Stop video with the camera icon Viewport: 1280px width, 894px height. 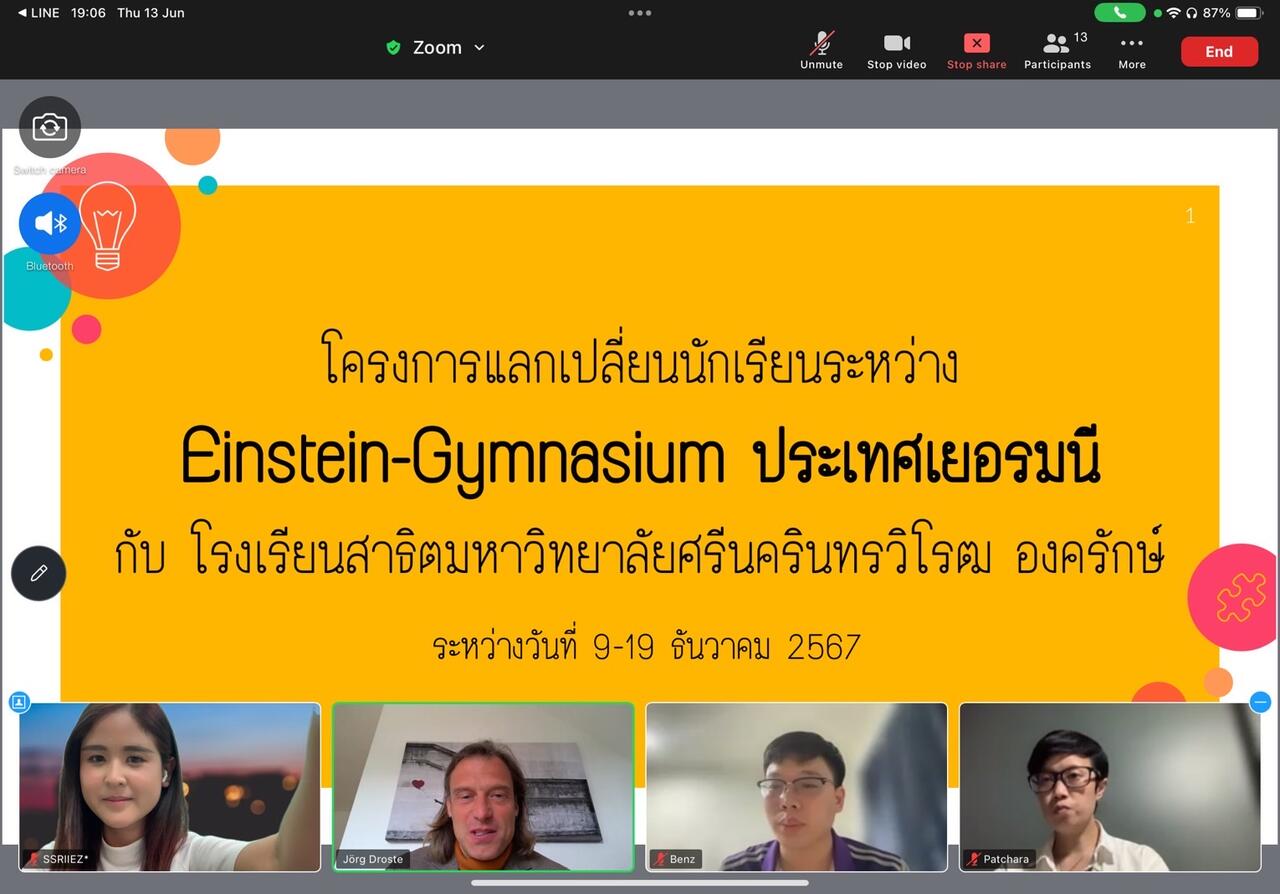[896, 50]
